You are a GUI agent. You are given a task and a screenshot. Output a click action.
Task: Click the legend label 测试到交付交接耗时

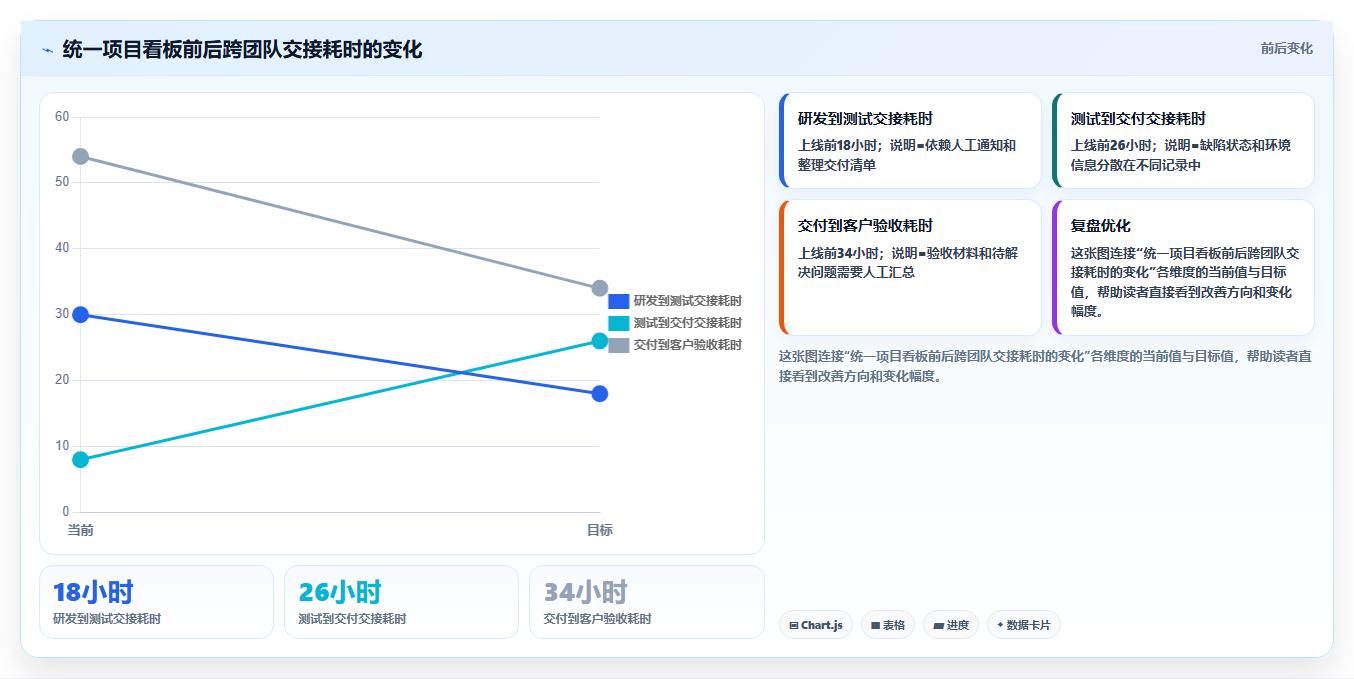tap(688, 323)
